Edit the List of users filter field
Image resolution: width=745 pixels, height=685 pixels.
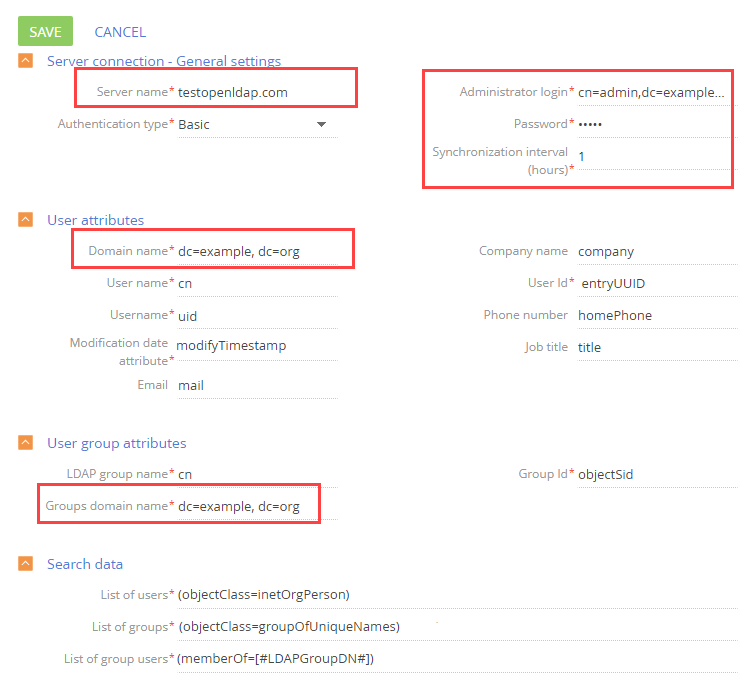pos(458,595)
